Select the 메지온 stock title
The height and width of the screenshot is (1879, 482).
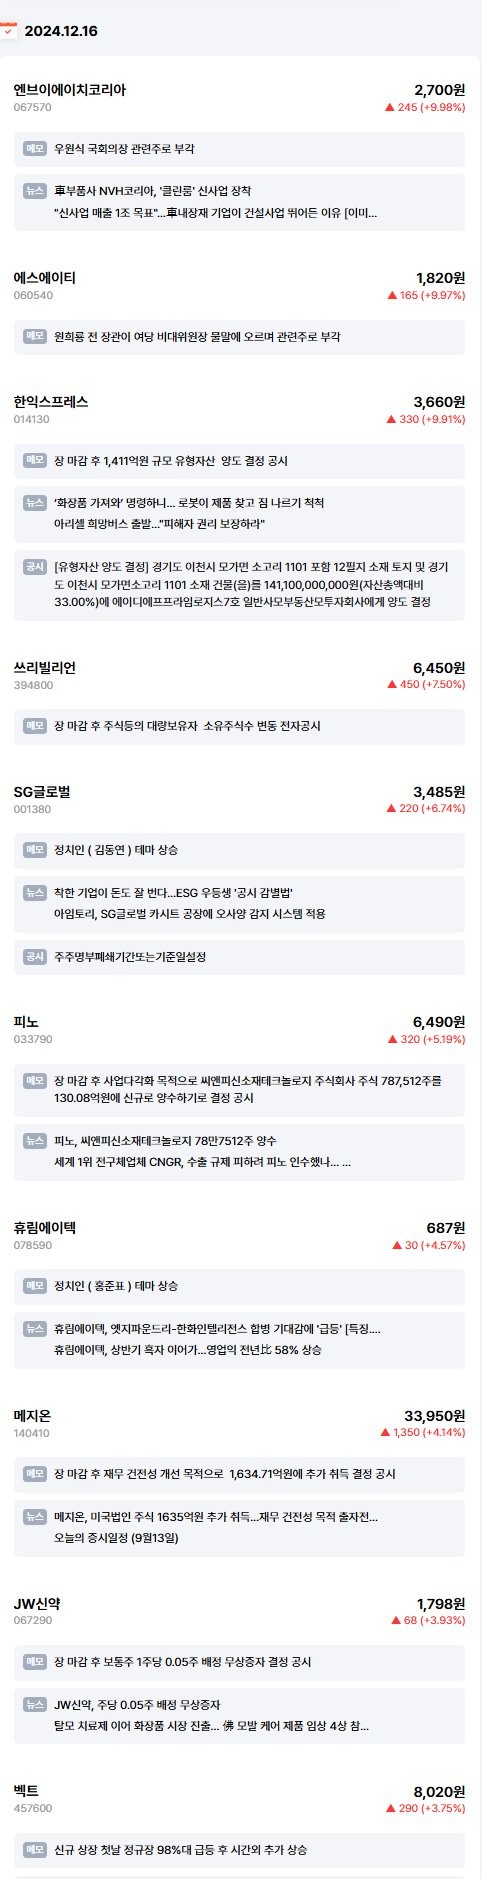click(32, 1415)
